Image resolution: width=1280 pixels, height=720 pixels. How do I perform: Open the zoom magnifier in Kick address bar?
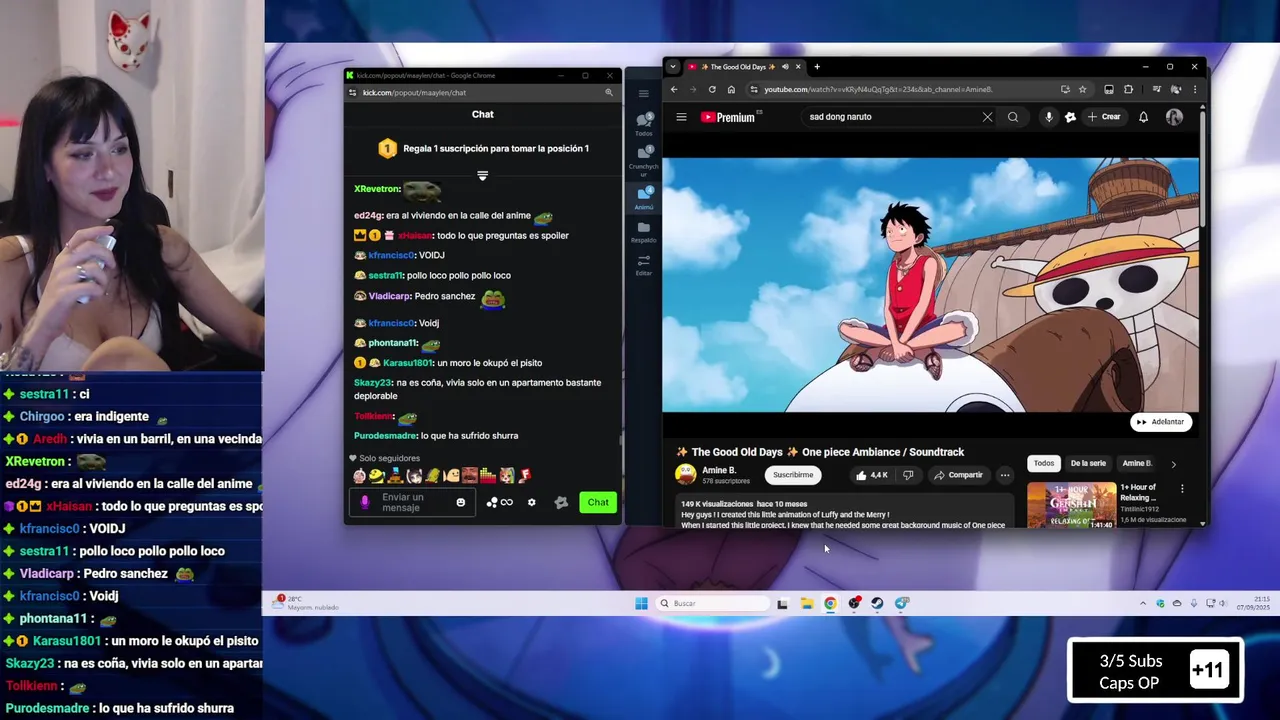tap(608, 92)
